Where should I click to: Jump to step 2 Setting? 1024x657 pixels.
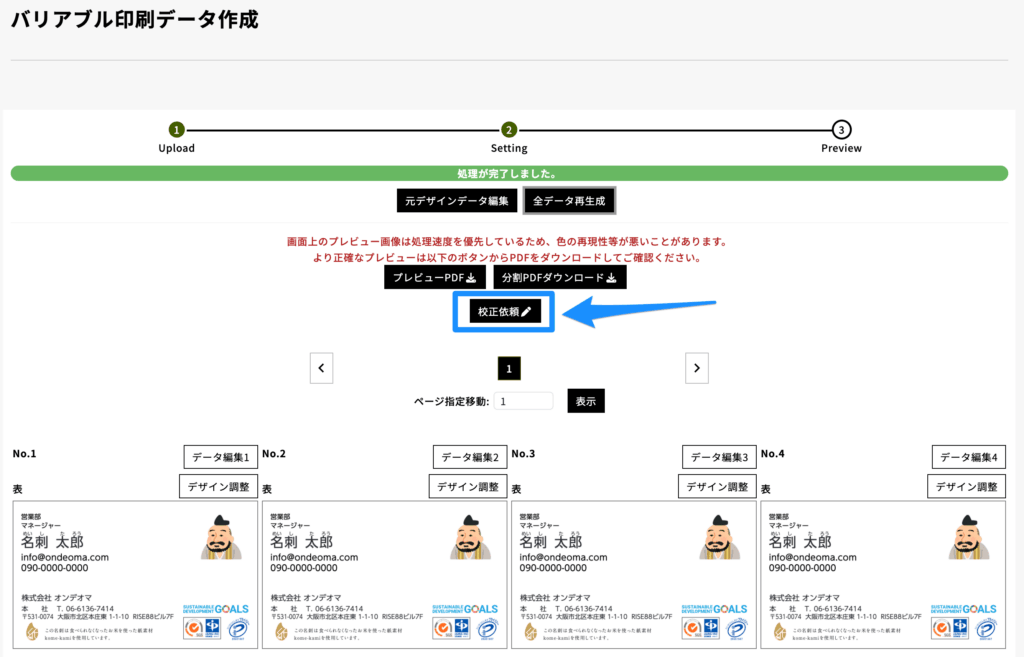509,130
